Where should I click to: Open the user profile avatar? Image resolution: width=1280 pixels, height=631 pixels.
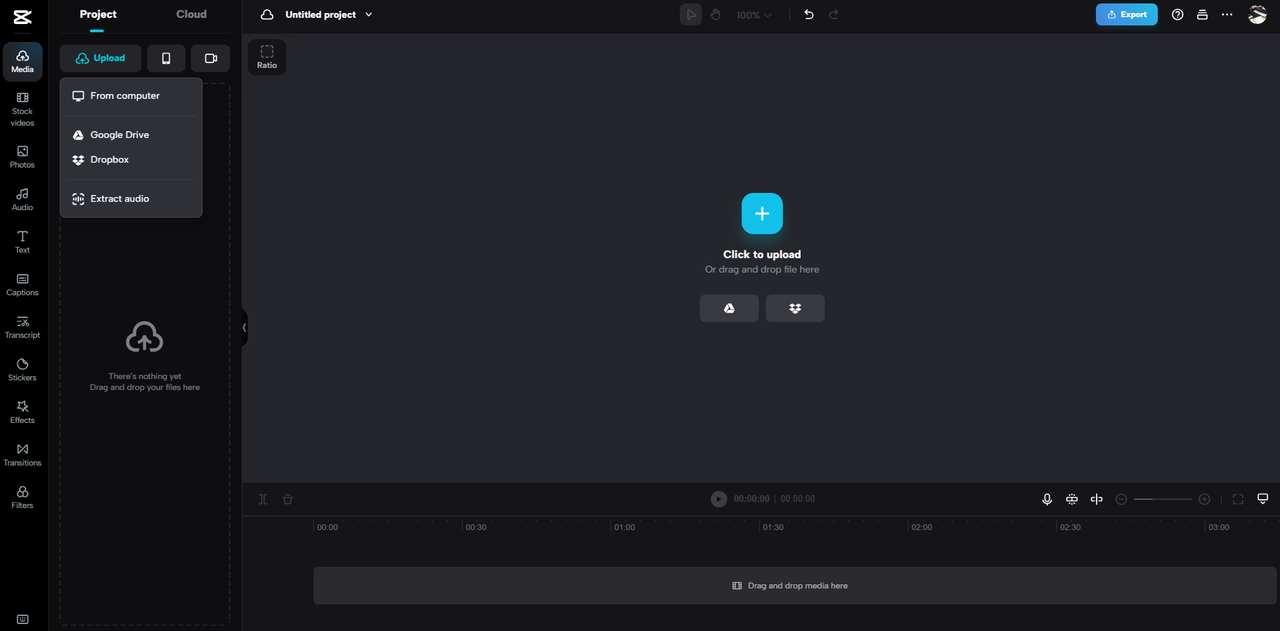[x=1257, y=15]
